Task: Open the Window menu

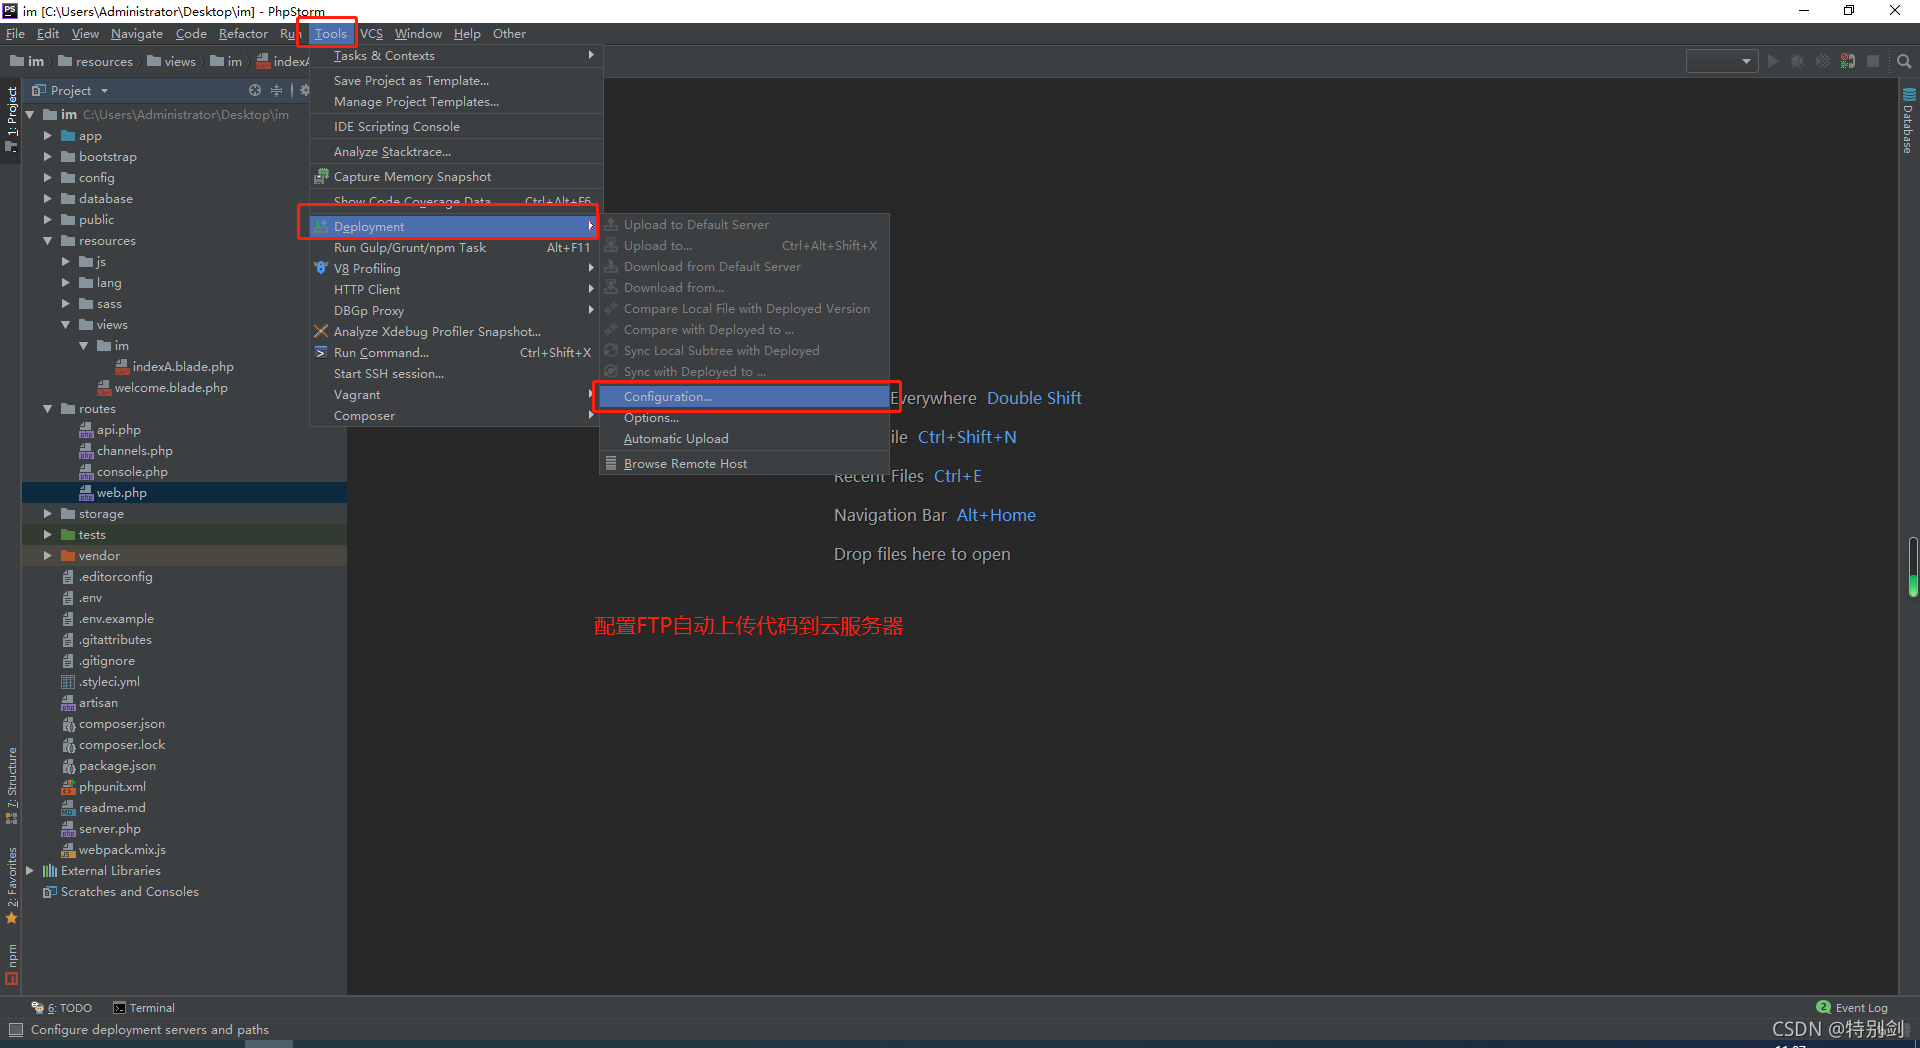Action: pyautogui.click(x=418, y=34)
